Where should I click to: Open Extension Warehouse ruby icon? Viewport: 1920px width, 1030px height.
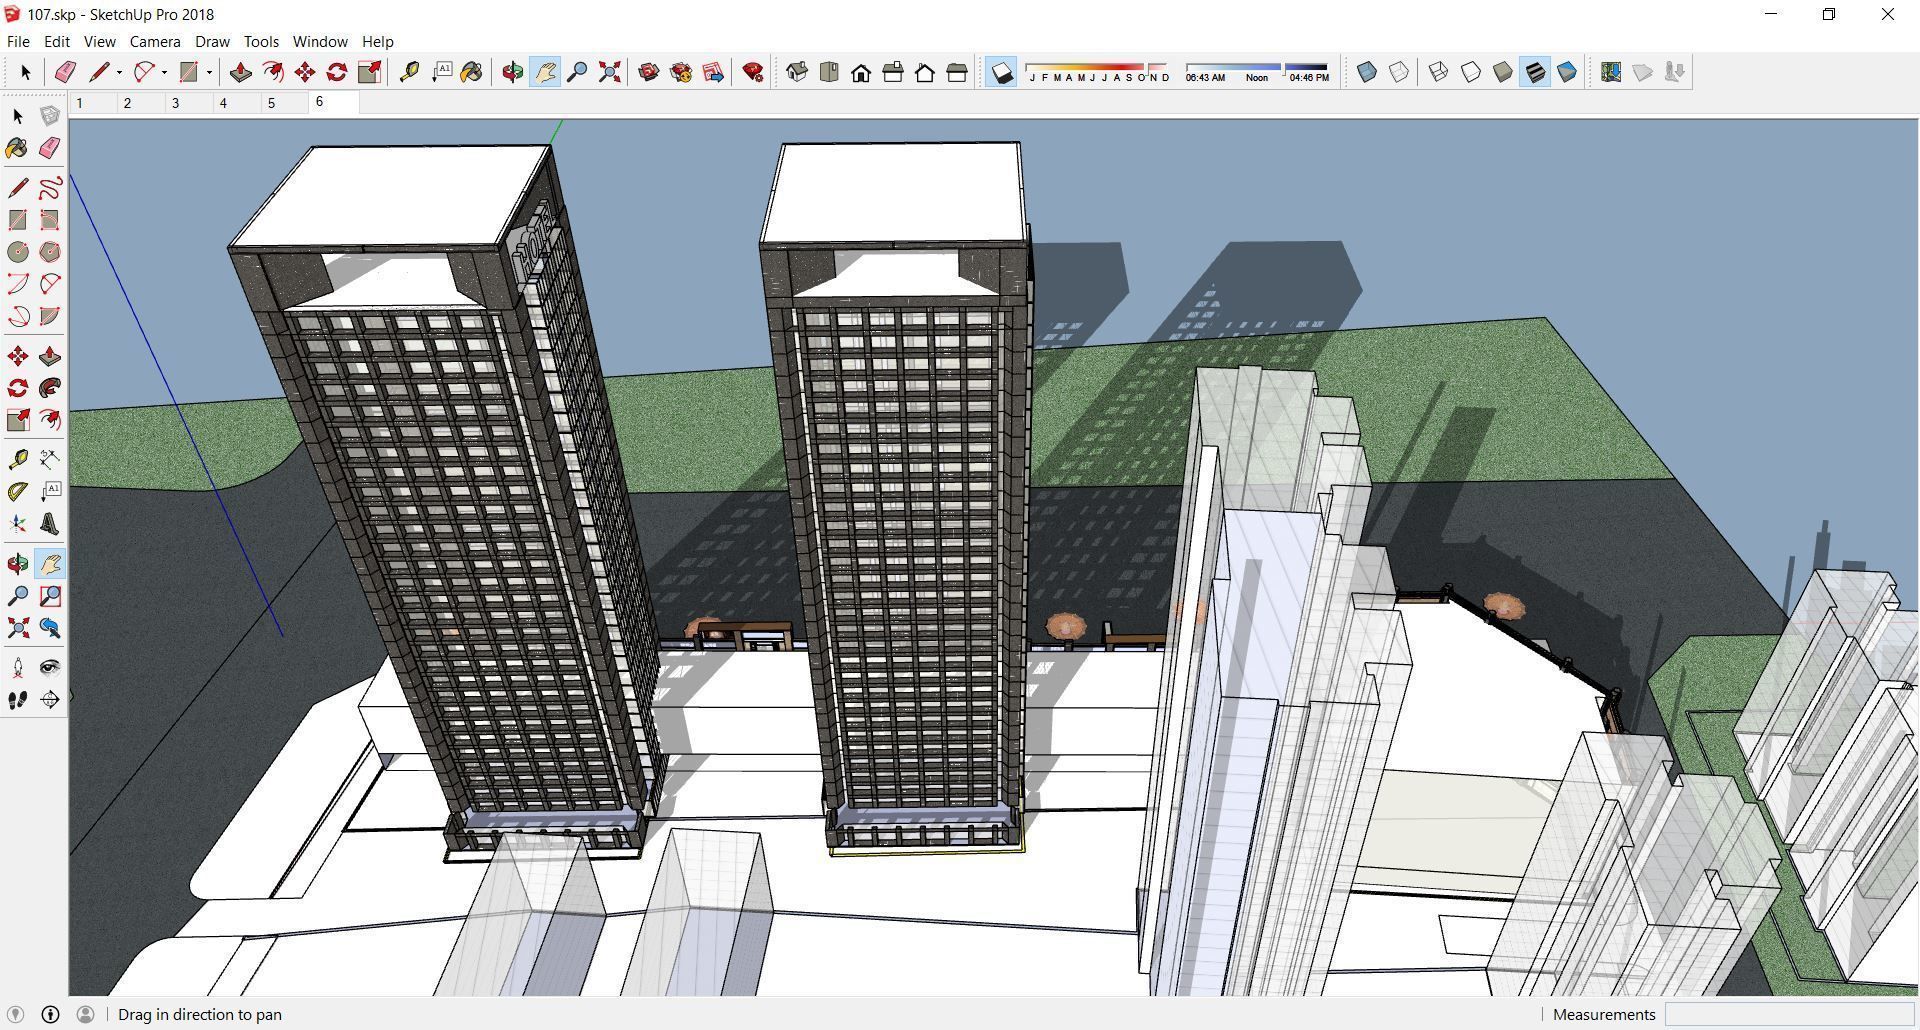pos(753,72)
